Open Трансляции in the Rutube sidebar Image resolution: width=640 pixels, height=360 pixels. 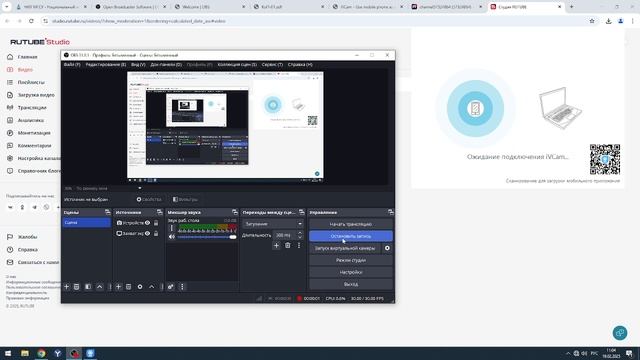32,108
